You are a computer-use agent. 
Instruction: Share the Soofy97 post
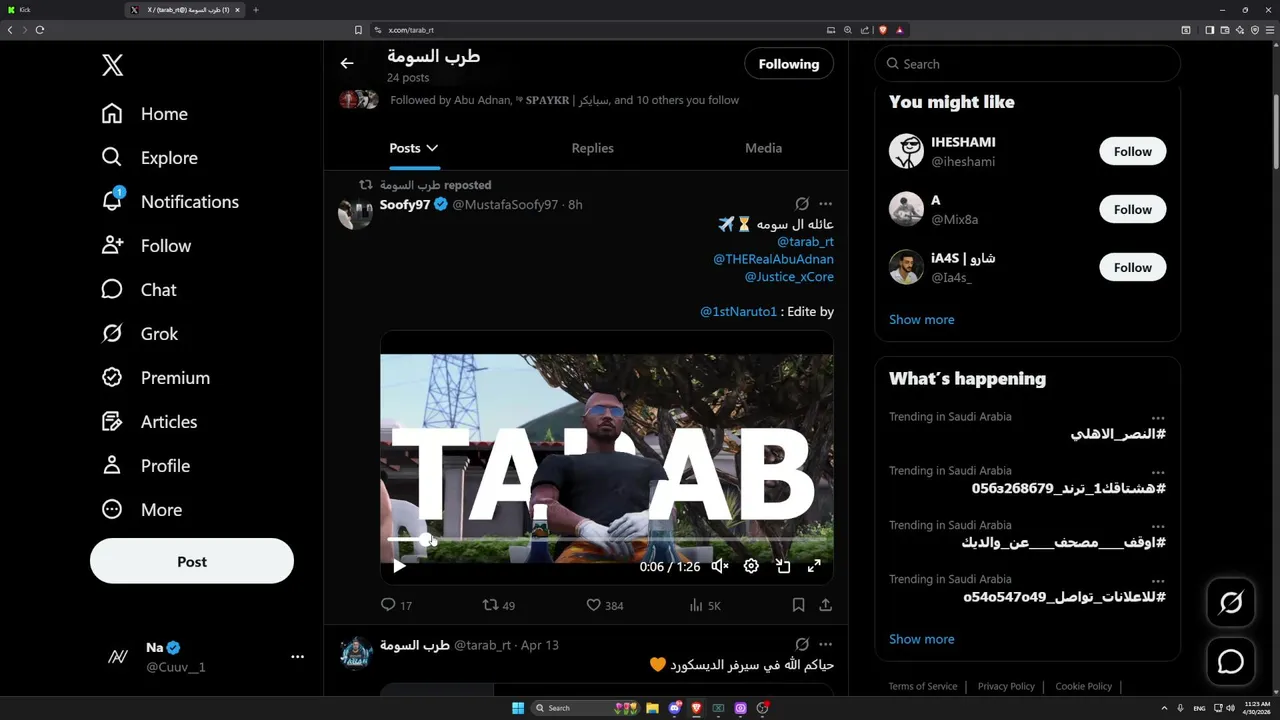[826, 605]
